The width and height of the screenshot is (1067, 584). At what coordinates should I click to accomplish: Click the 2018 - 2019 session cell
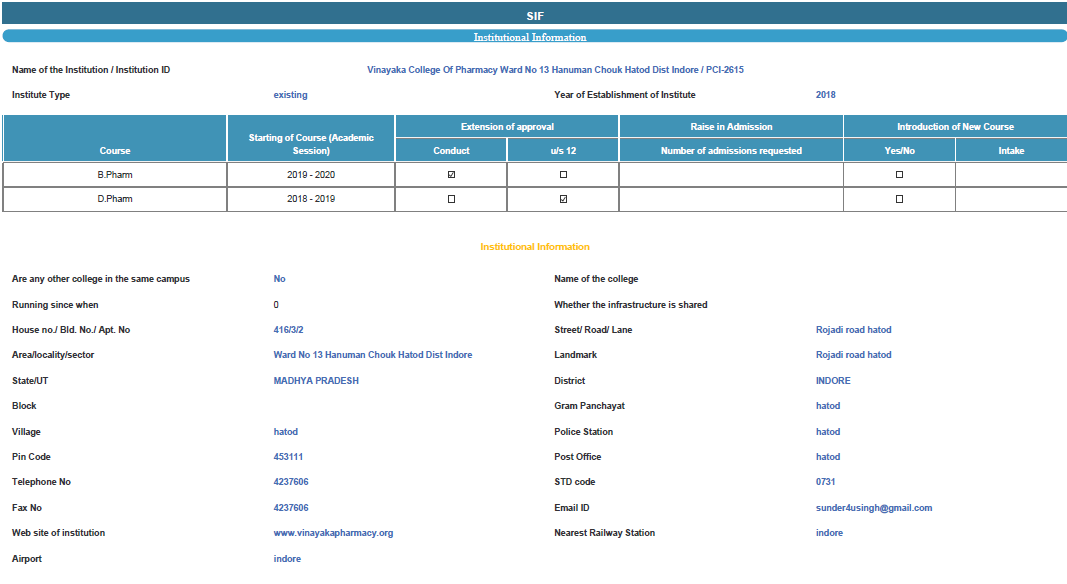tap(311, 199)
